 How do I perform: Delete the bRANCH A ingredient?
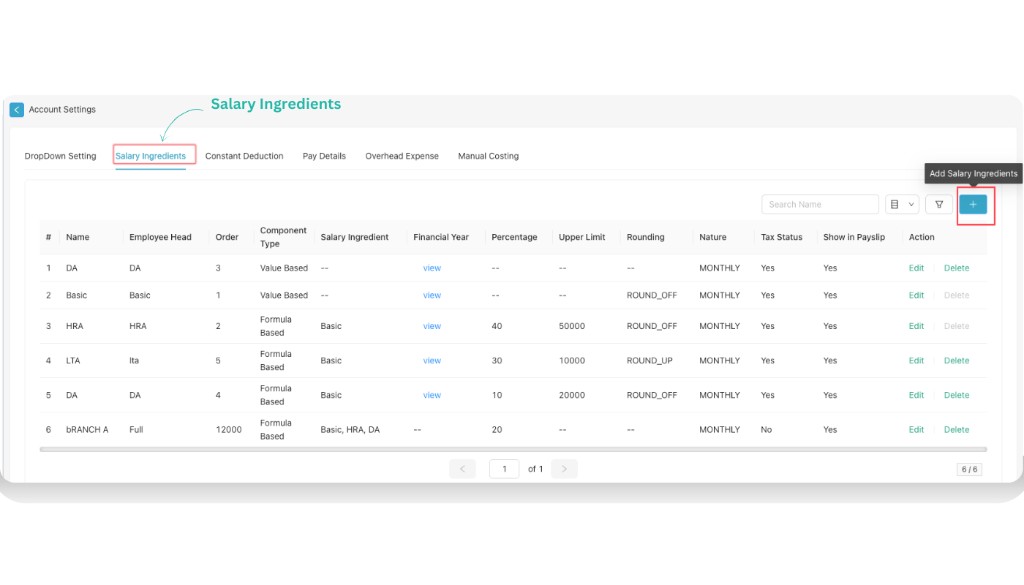956,429
